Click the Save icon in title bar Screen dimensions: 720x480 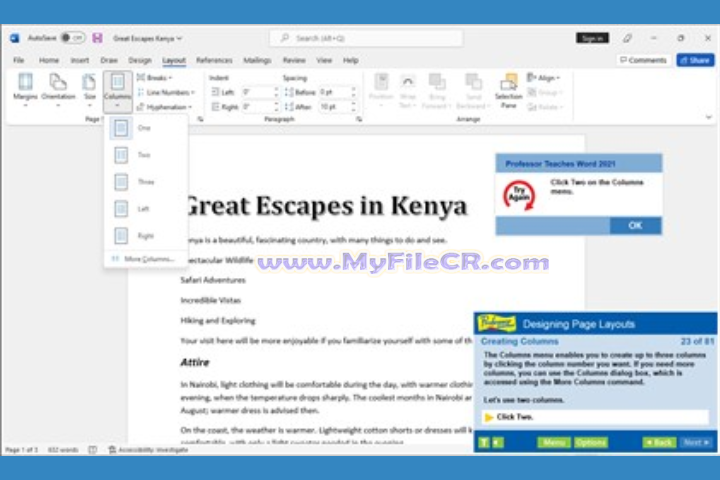tap(97, 38)
